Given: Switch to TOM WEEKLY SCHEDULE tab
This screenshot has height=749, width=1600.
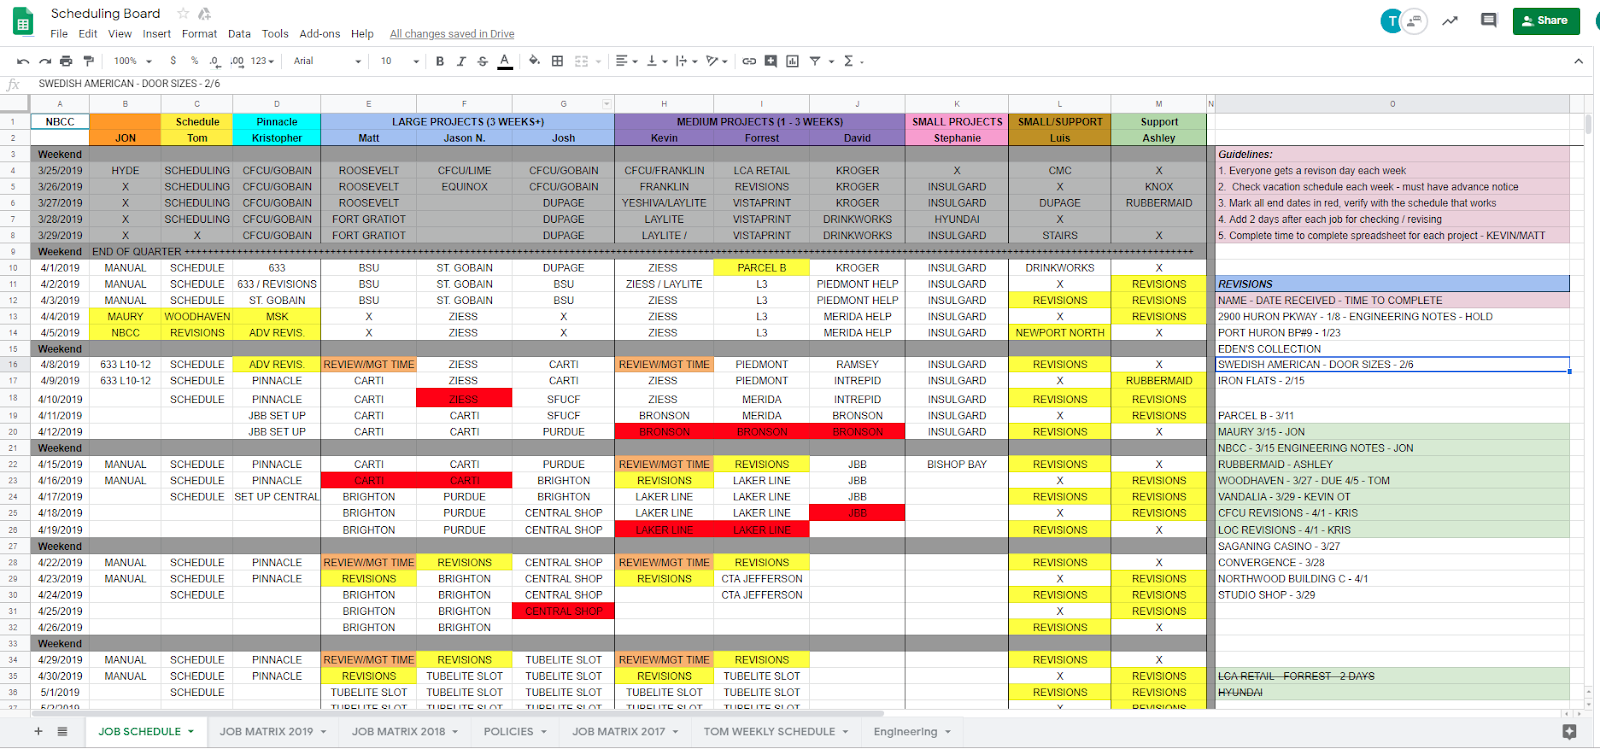Looking at the screenshot, I should point(776,732).
